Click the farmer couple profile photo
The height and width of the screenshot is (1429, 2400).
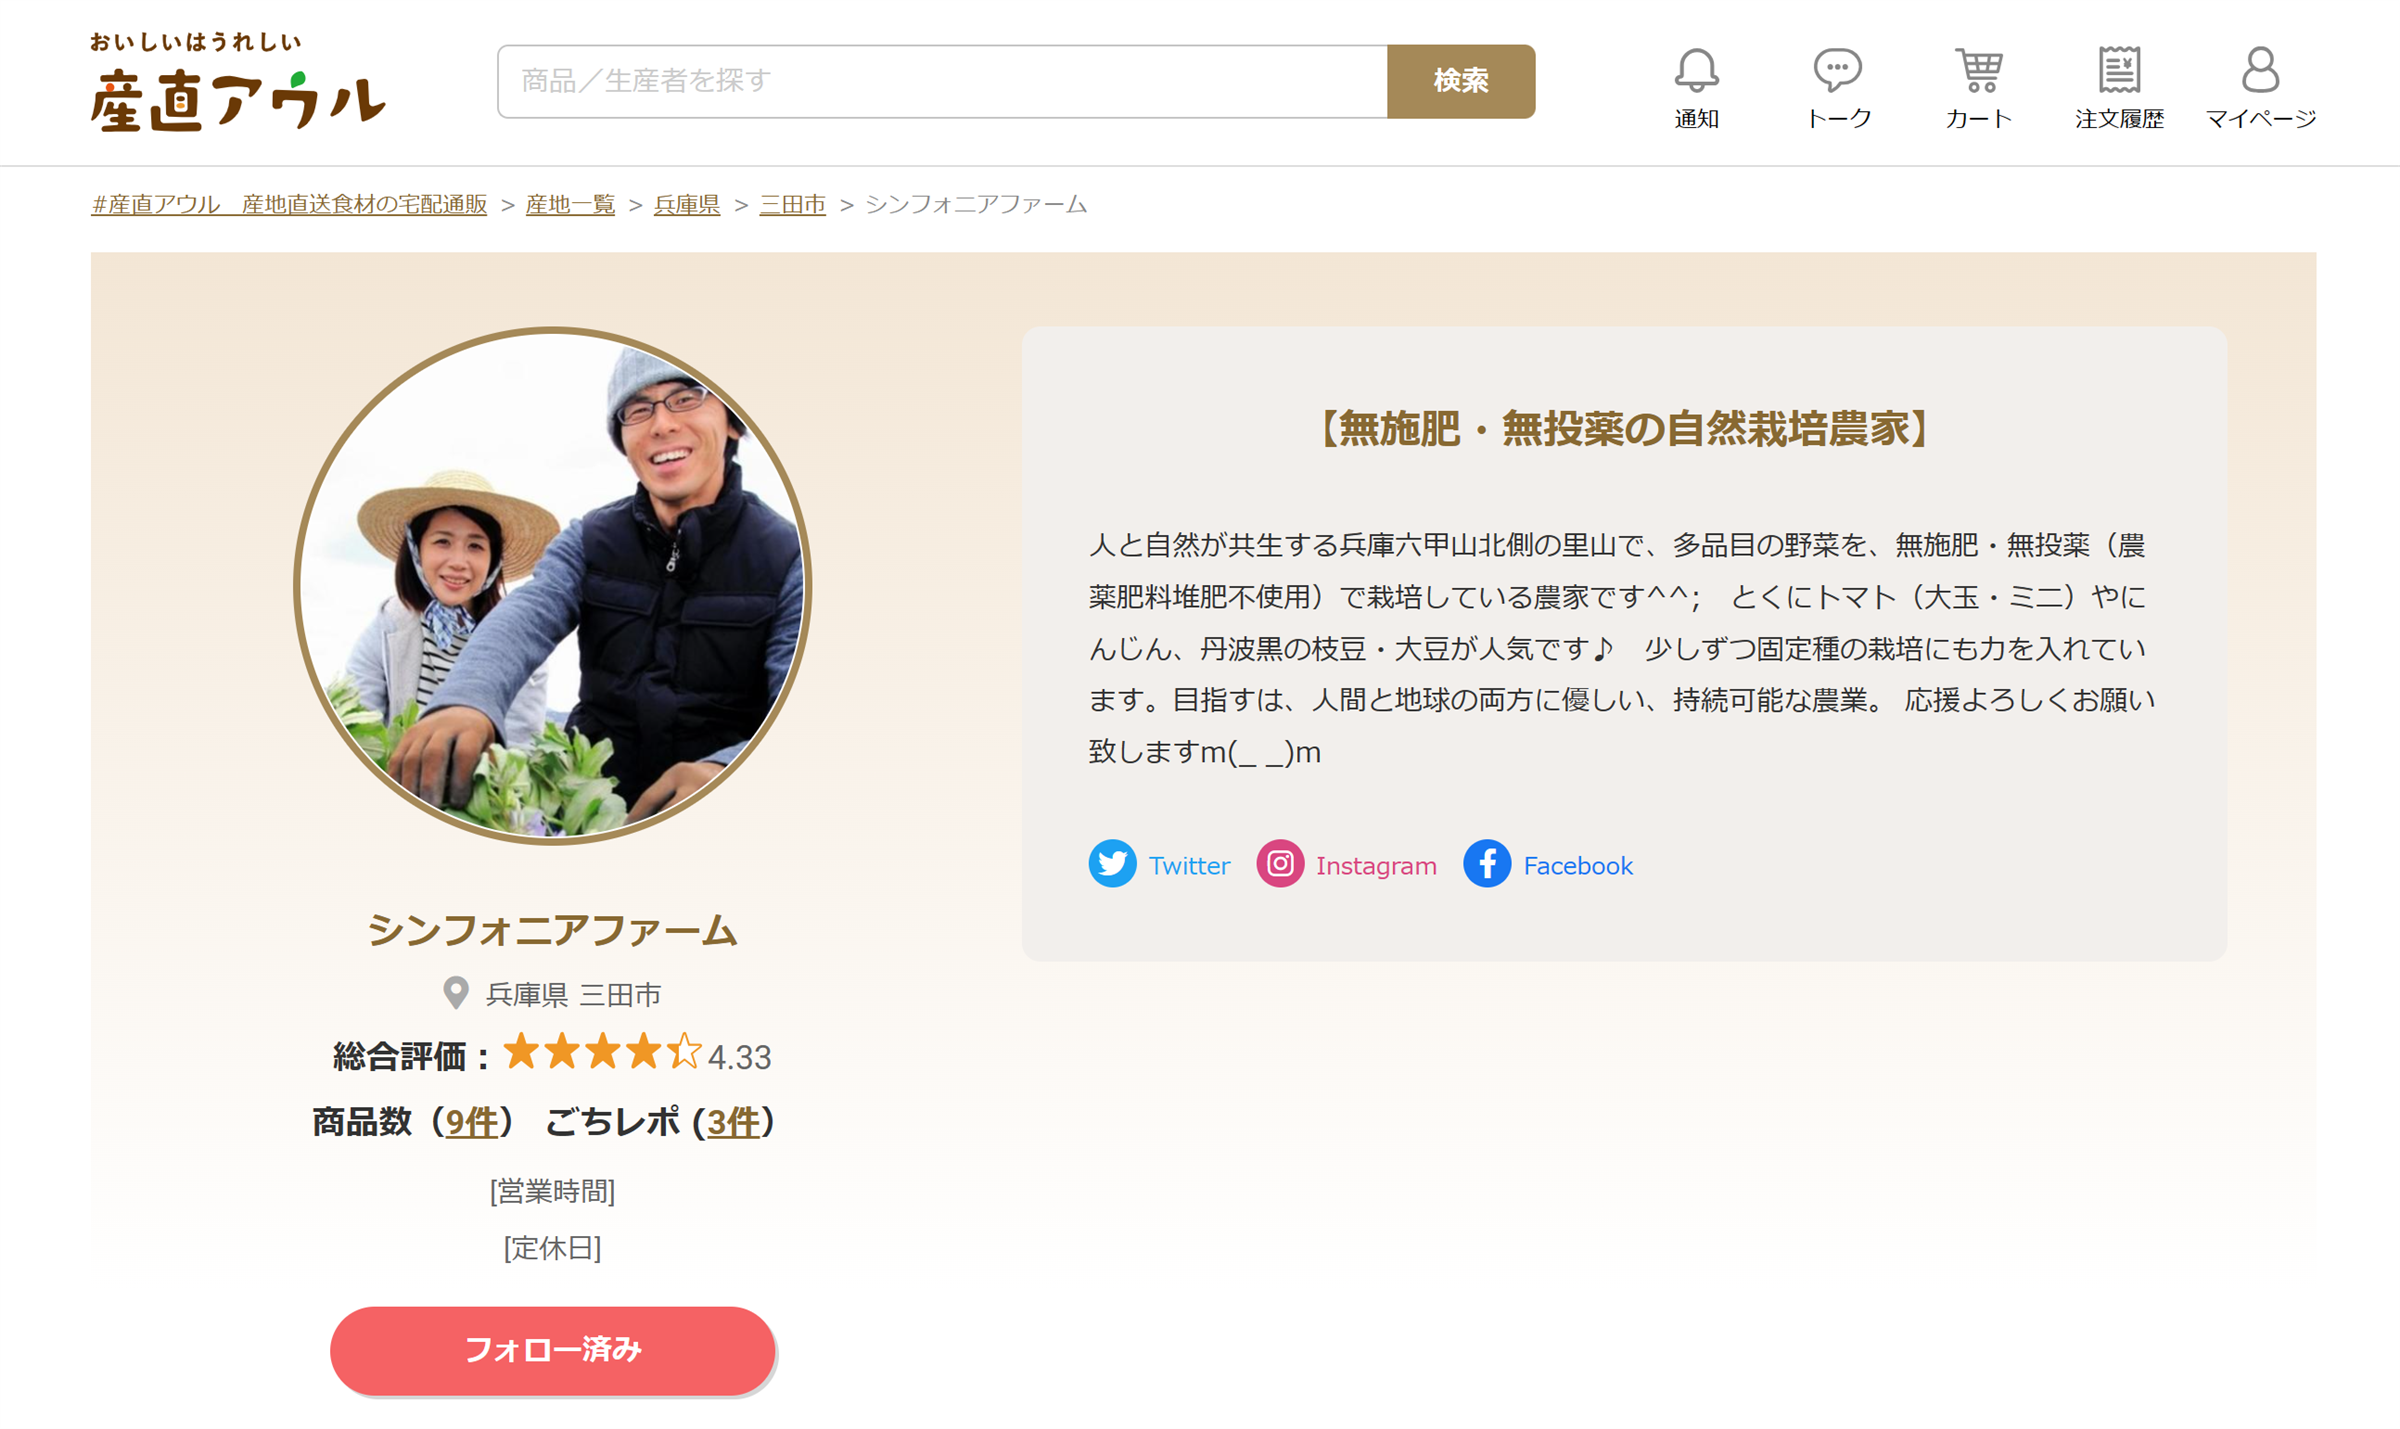coord(552,586)
